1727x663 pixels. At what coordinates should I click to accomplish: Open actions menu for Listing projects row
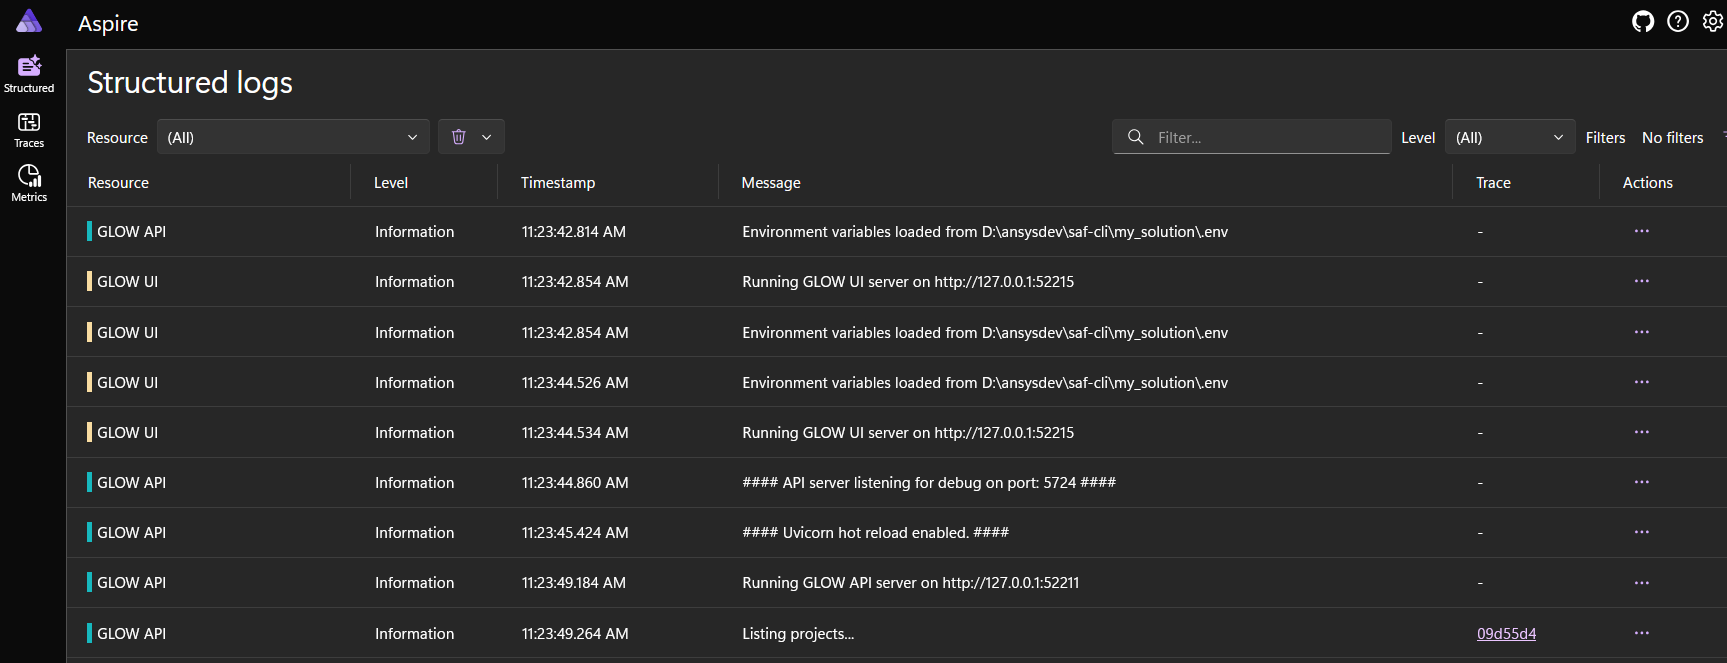pos(1642,633)
